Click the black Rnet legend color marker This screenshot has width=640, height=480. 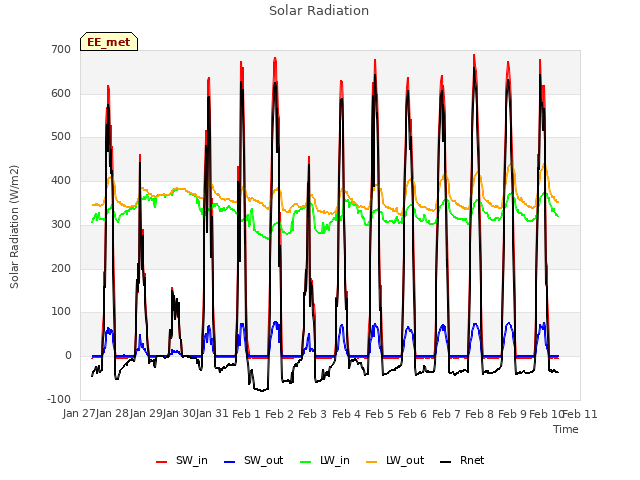tap(446, 462)
